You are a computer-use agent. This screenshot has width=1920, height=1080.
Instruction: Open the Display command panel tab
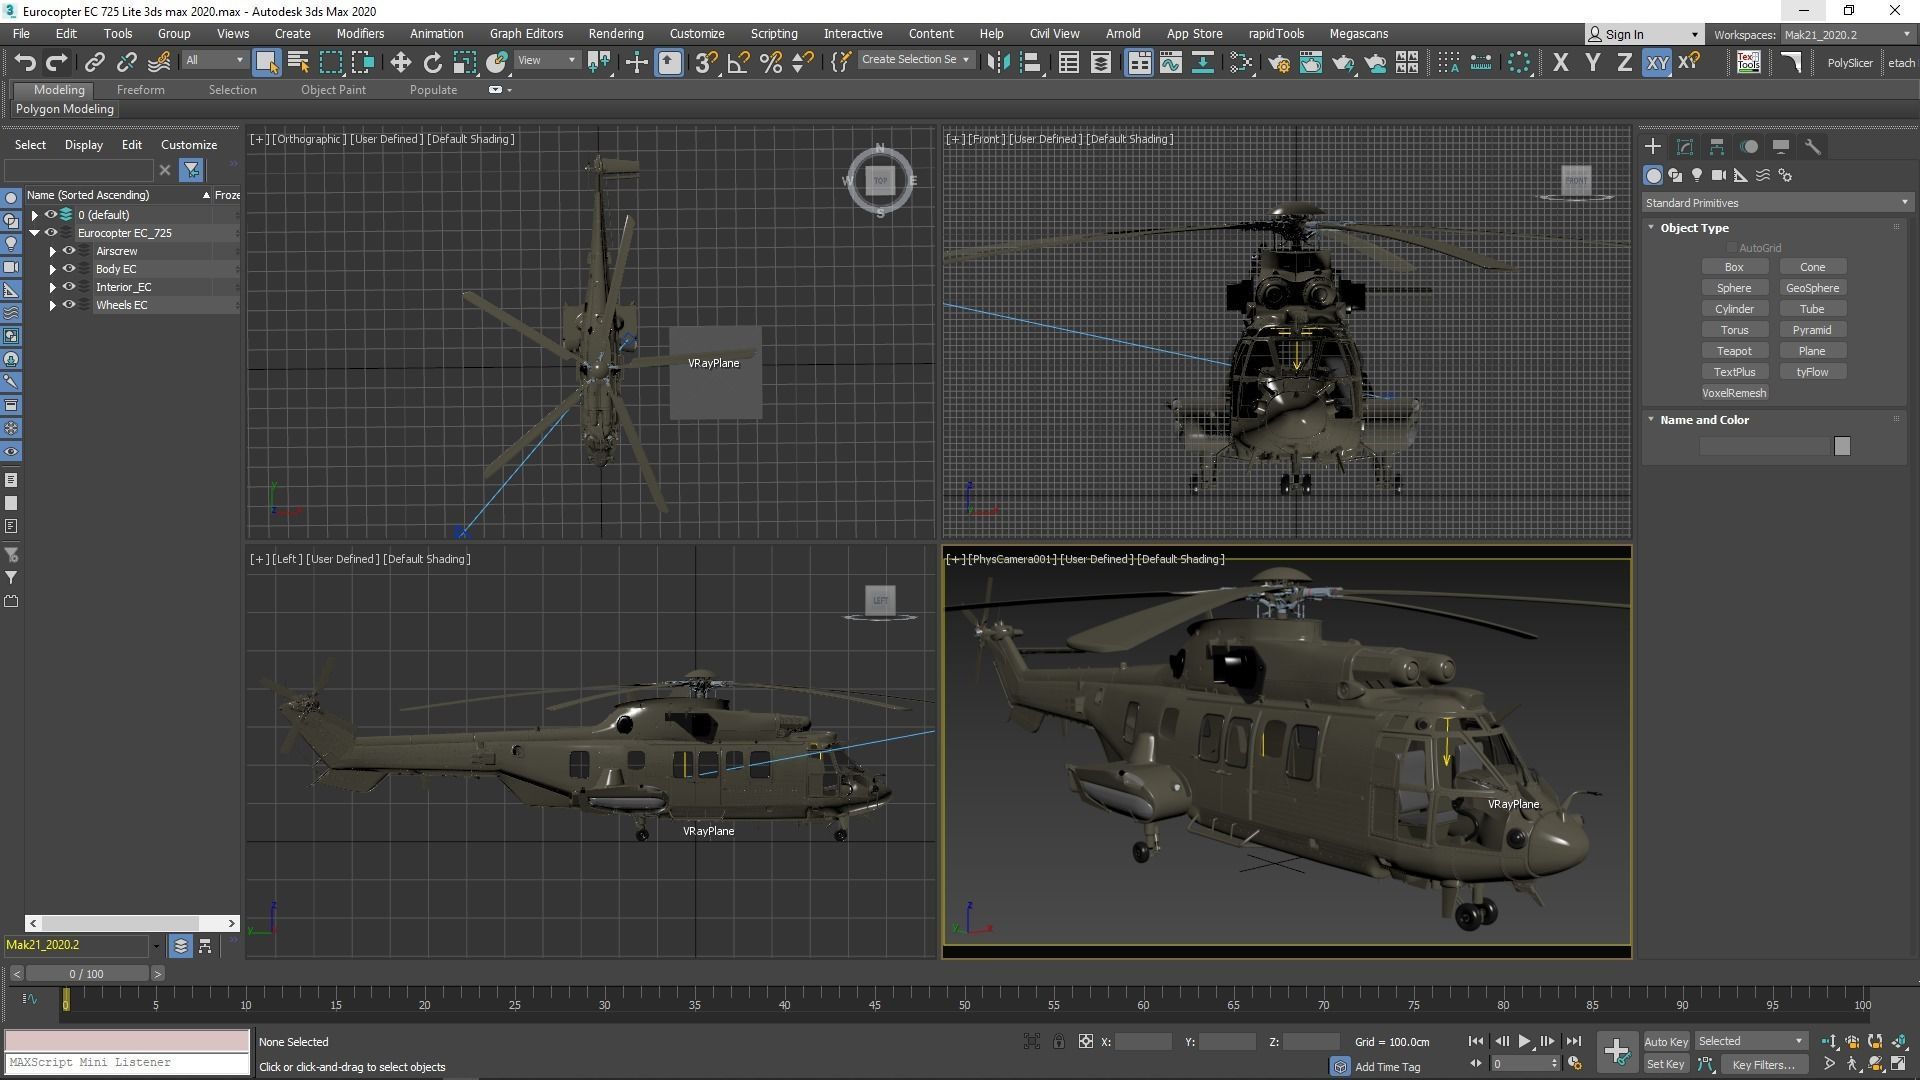(x=1781, y=146)
